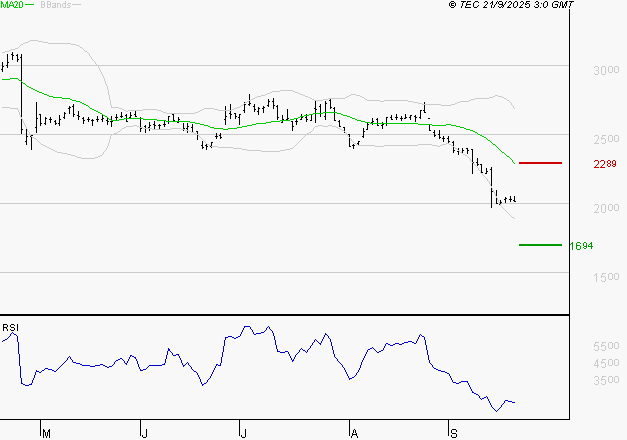The image size is (627, 440).
Task: Click the RSI panel label
Action: pyautogui.click(x=10, y=328)
